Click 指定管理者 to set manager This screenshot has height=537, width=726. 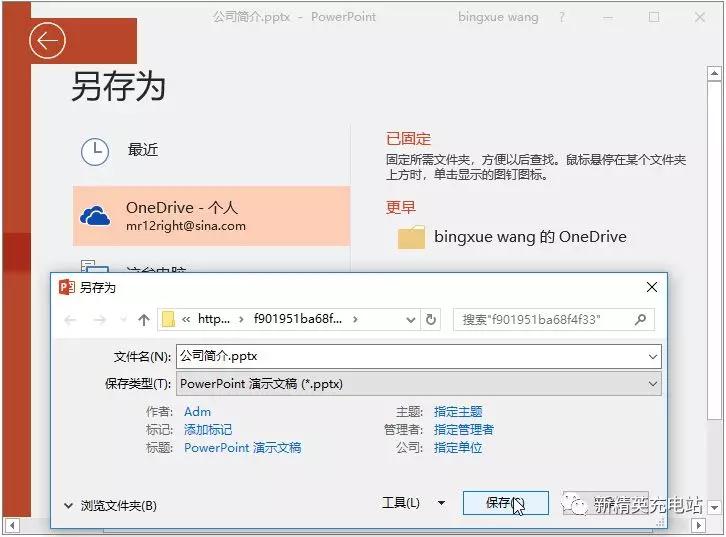tap(463, 430)
